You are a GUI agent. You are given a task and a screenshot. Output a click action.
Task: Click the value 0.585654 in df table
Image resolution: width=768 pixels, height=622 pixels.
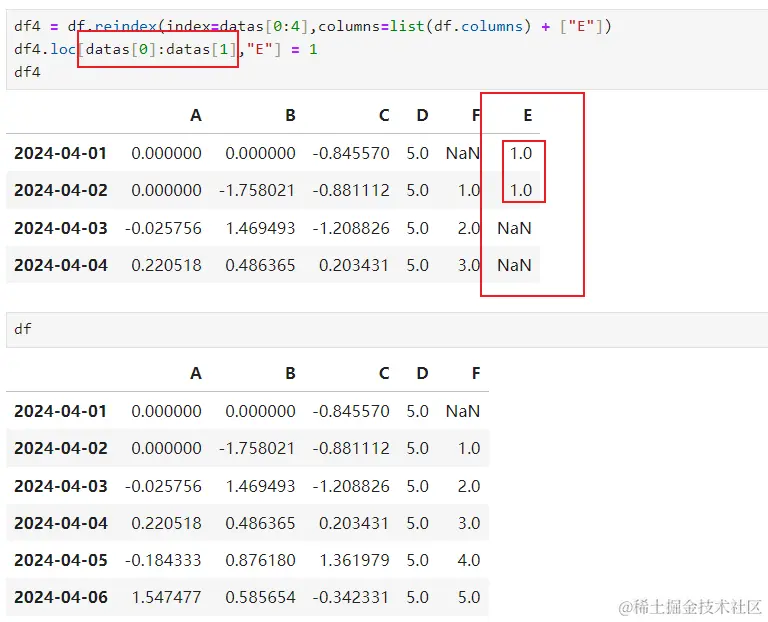(260, 598)
